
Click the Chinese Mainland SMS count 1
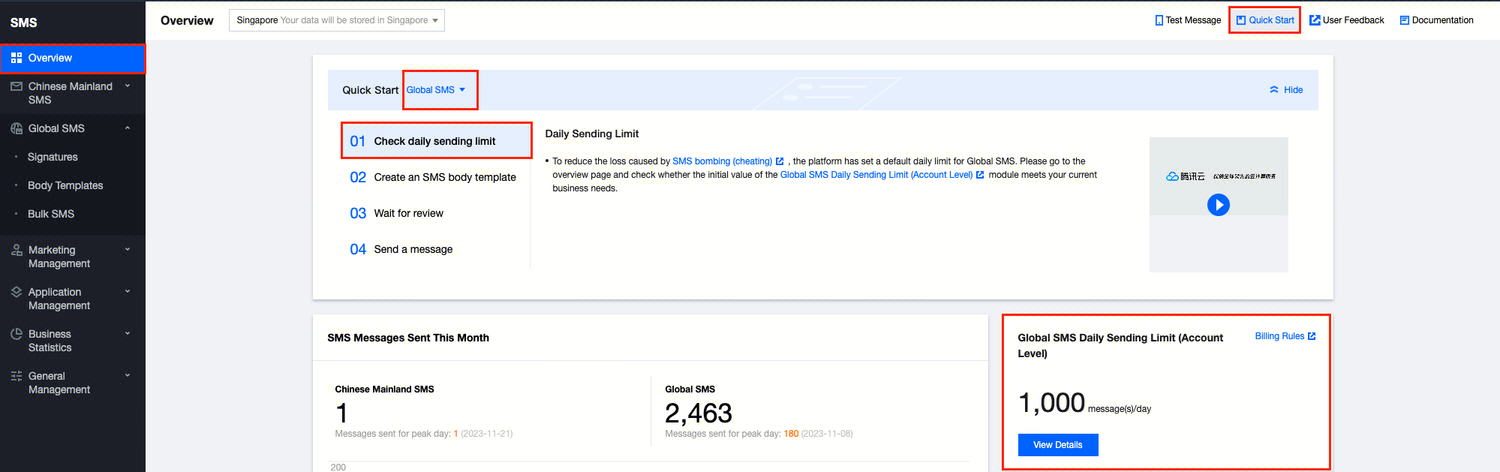[341, 413]
